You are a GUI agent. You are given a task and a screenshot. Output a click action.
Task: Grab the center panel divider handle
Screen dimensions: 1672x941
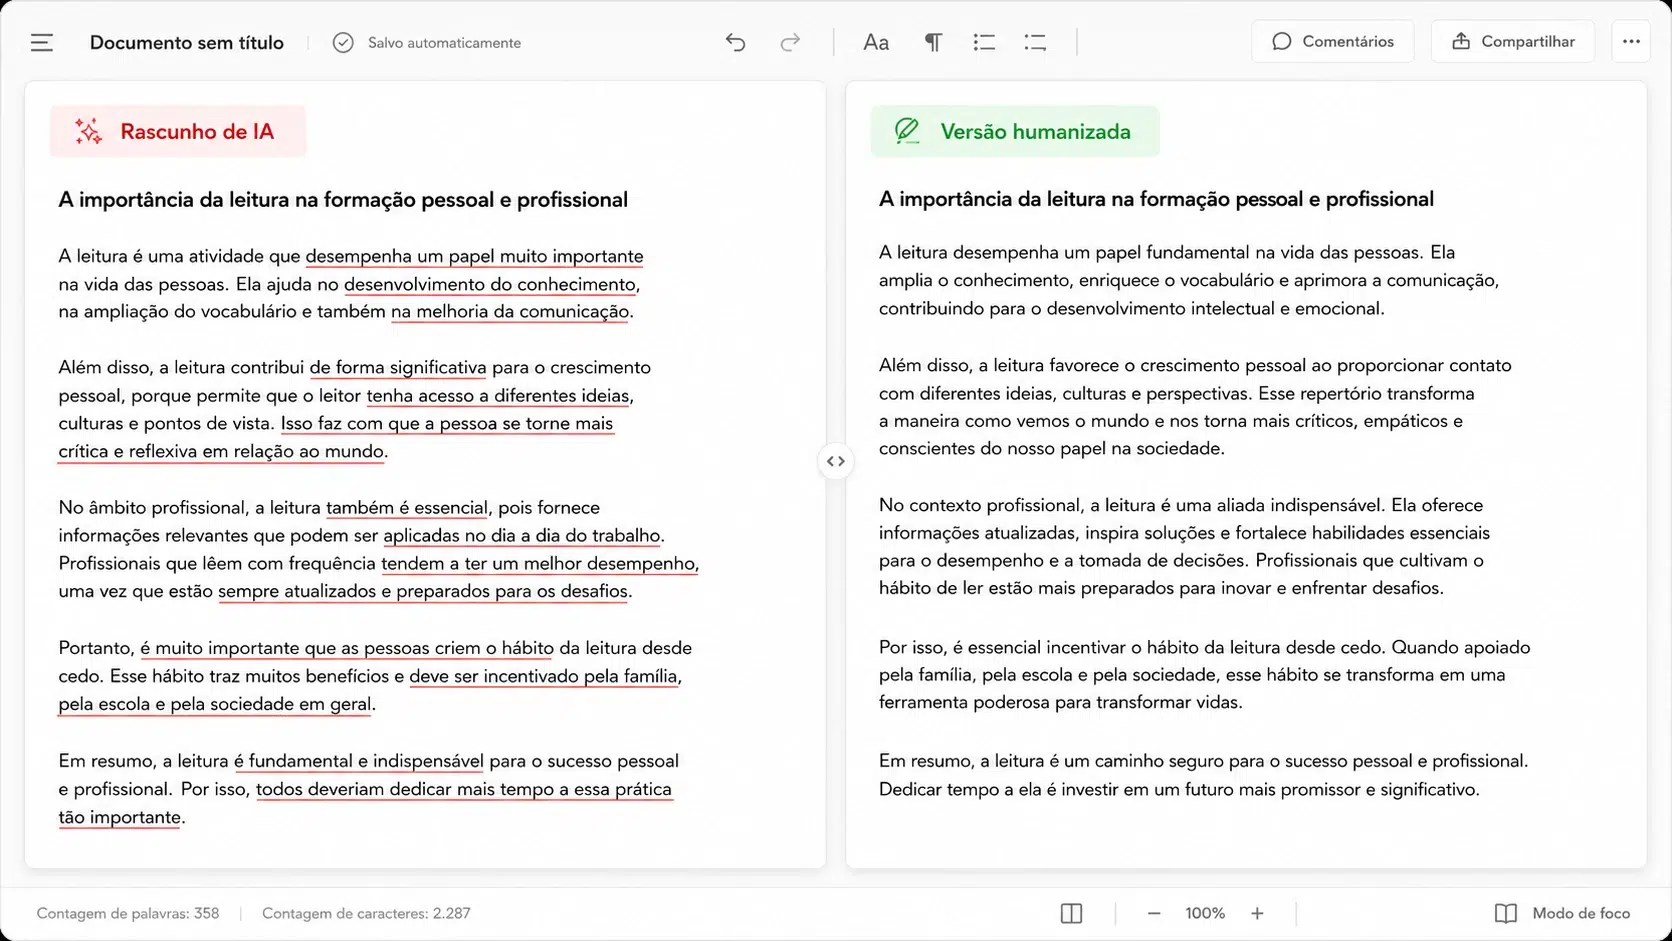coord(836,461)
